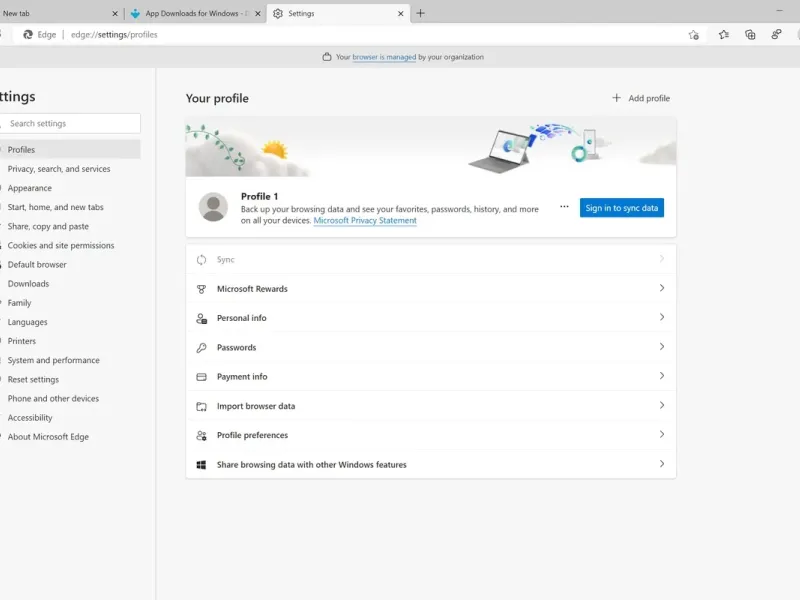Click Sign in to sync data button
The height and width of the screenshot is (600, 800).
coord(621,208)
